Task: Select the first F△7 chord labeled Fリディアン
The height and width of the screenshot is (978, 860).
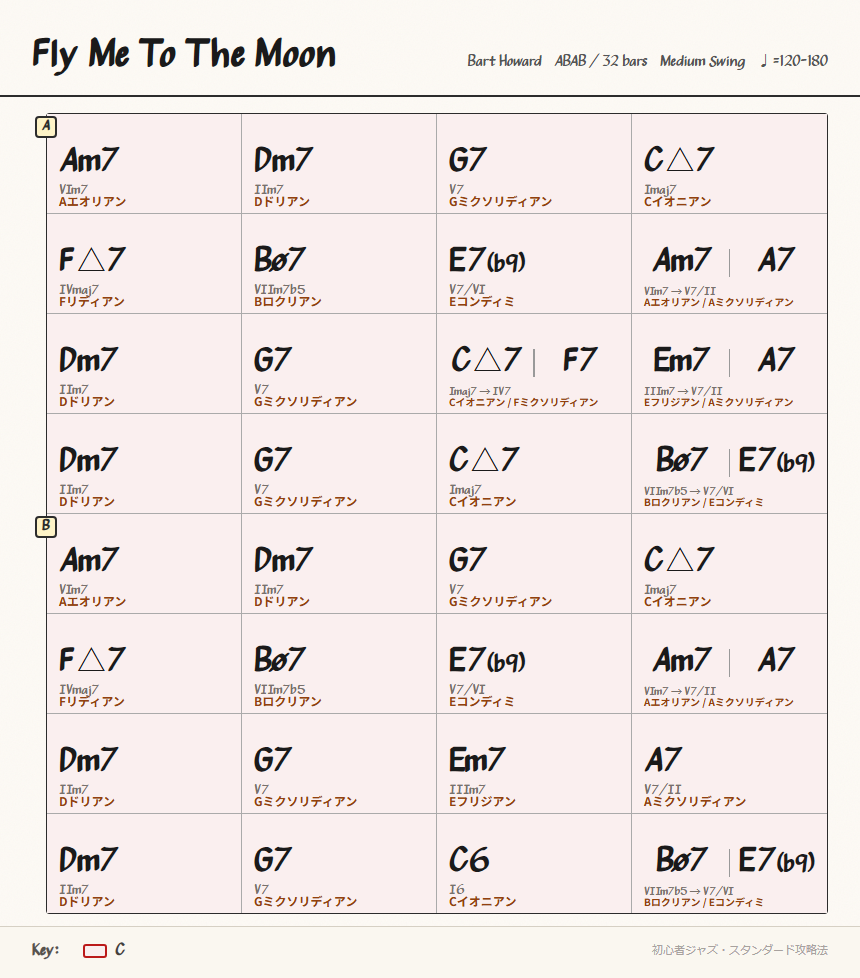Action: (92, 259)
